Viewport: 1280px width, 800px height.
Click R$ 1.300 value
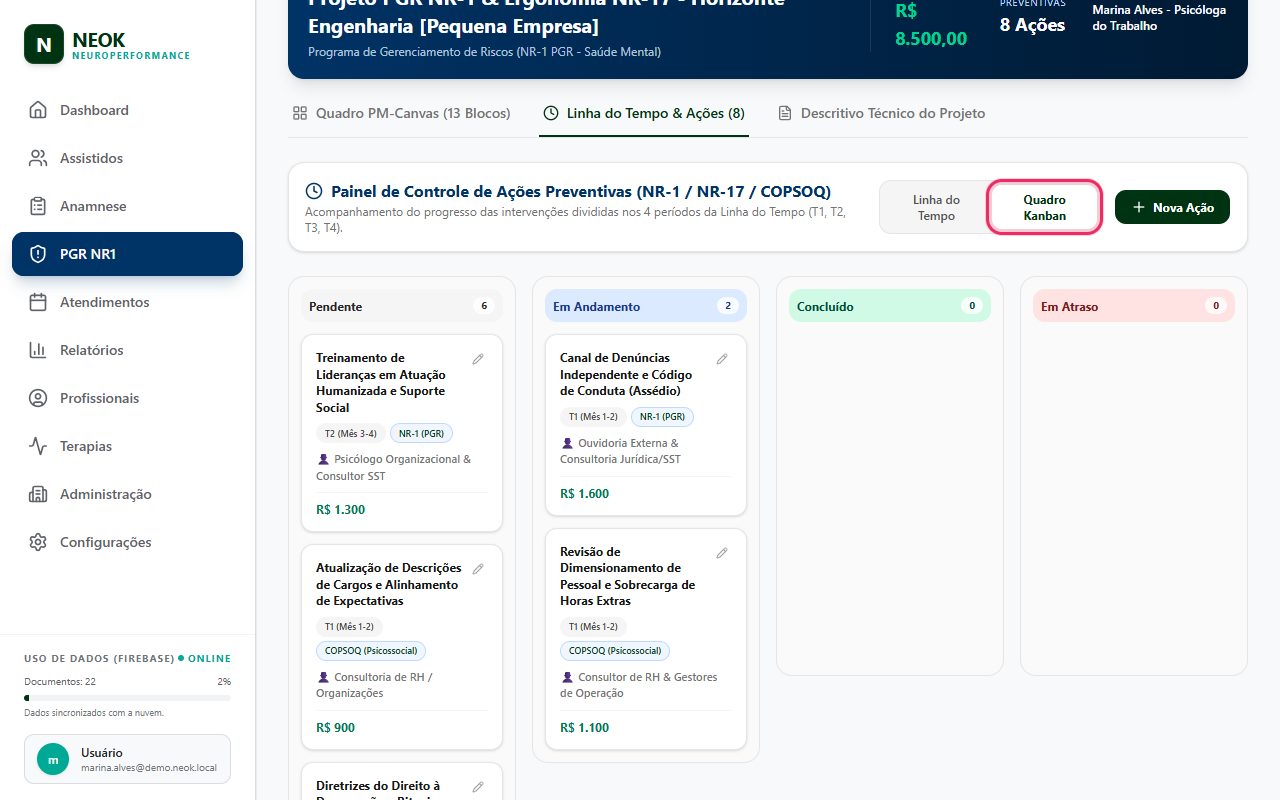click(x=340, y=509)
